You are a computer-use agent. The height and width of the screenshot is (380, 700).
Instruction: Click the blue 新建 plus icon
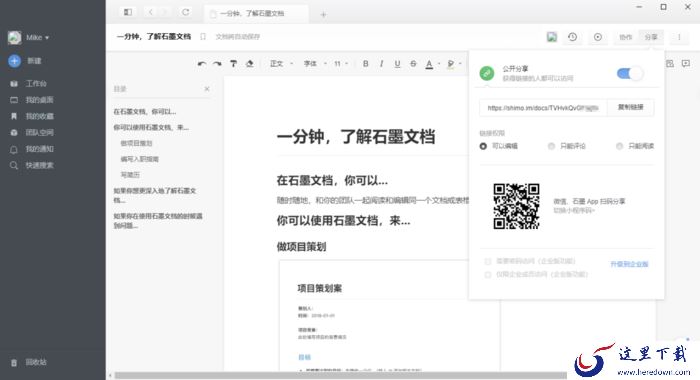point(14,61)
